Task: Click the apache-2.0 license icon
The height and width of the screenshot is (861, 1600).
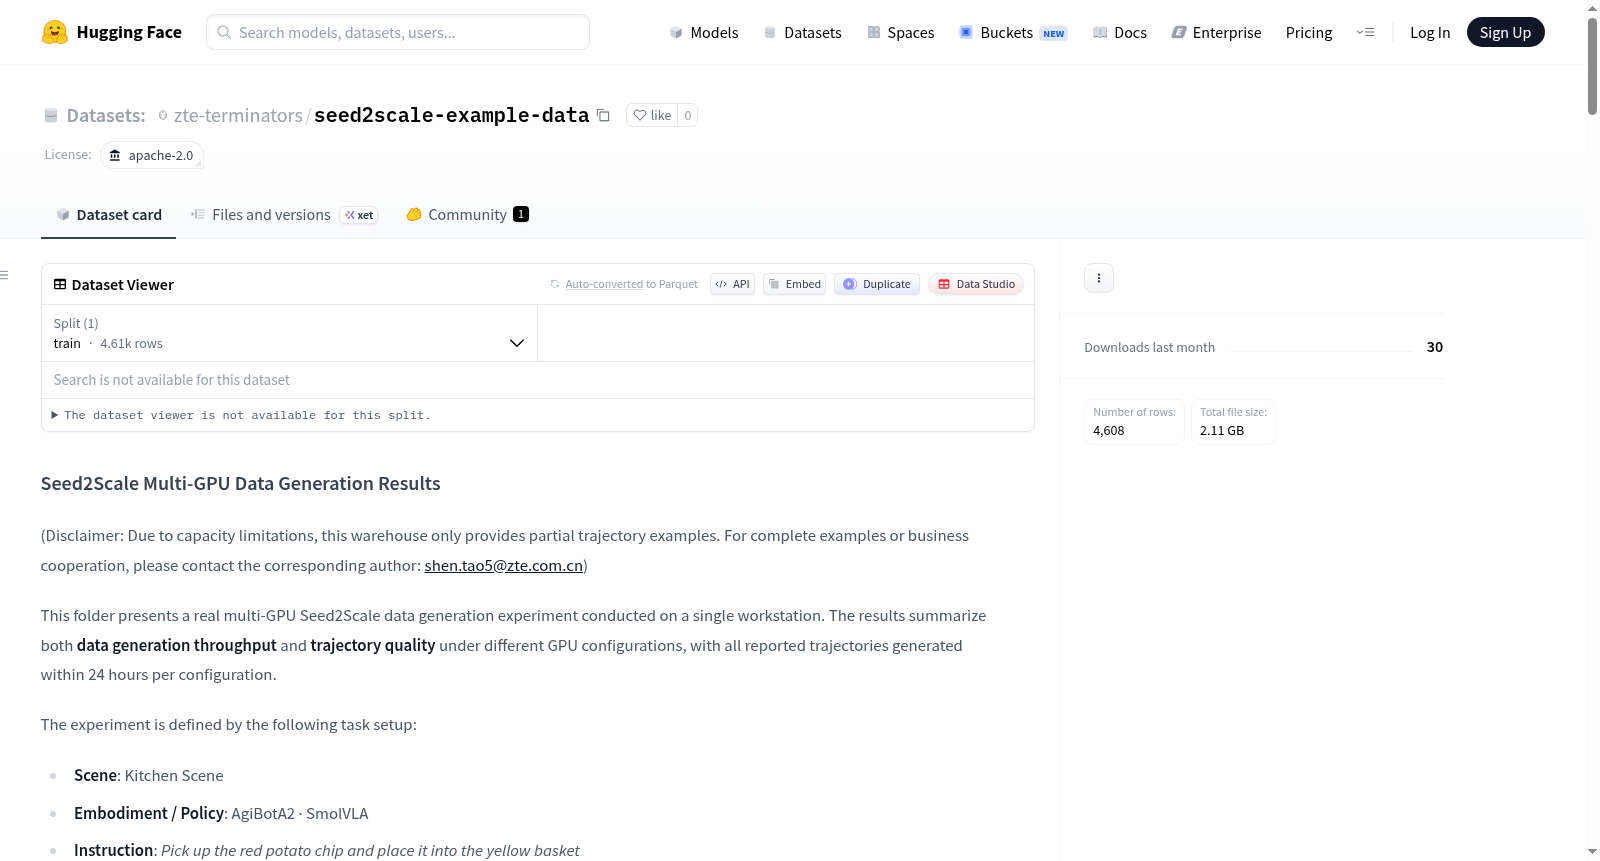Action: tap(115, 155)
